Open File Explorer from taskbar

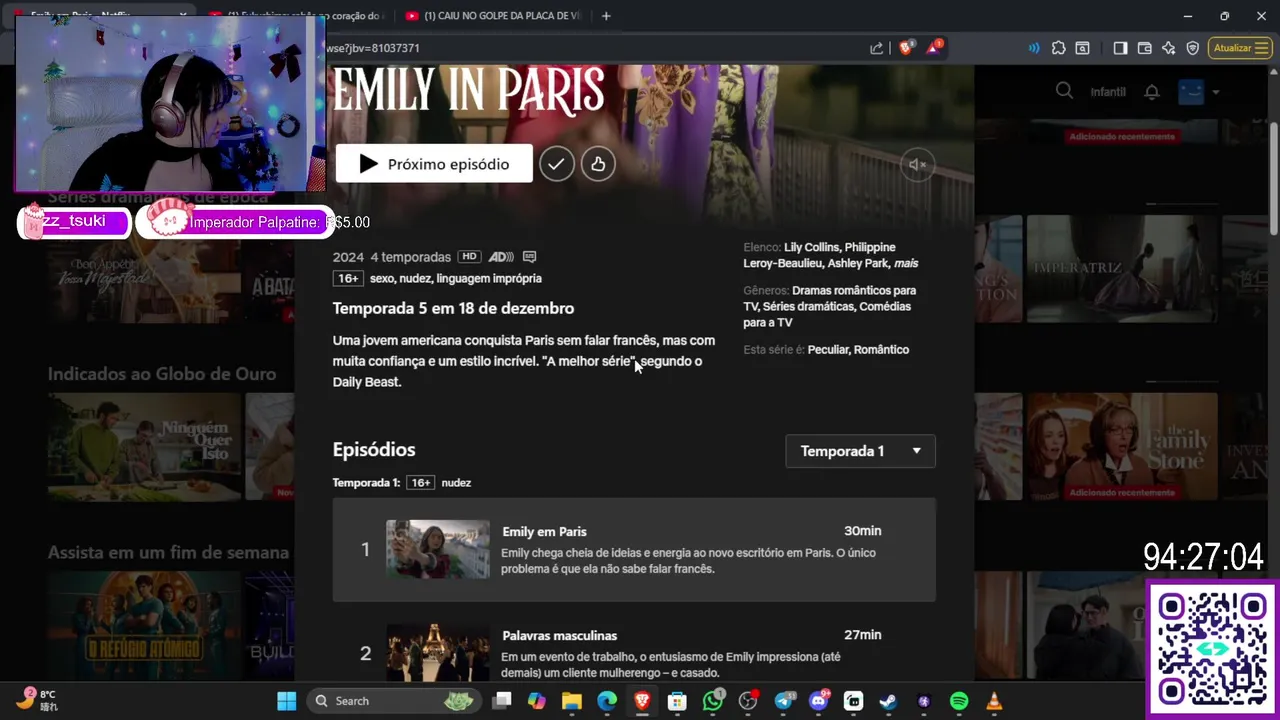pyautogui.click(x=572, y=701)
